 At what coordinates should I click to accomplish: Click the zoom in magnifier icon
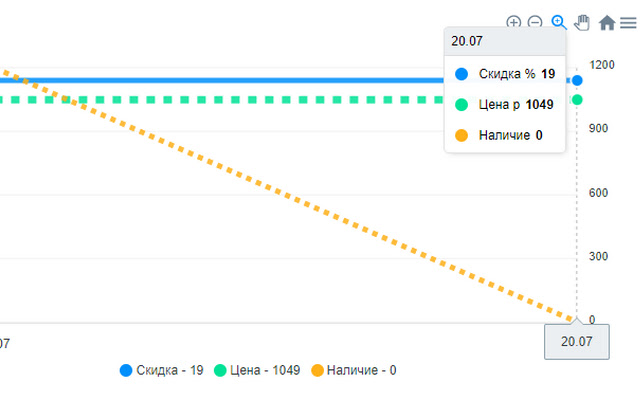514,22
